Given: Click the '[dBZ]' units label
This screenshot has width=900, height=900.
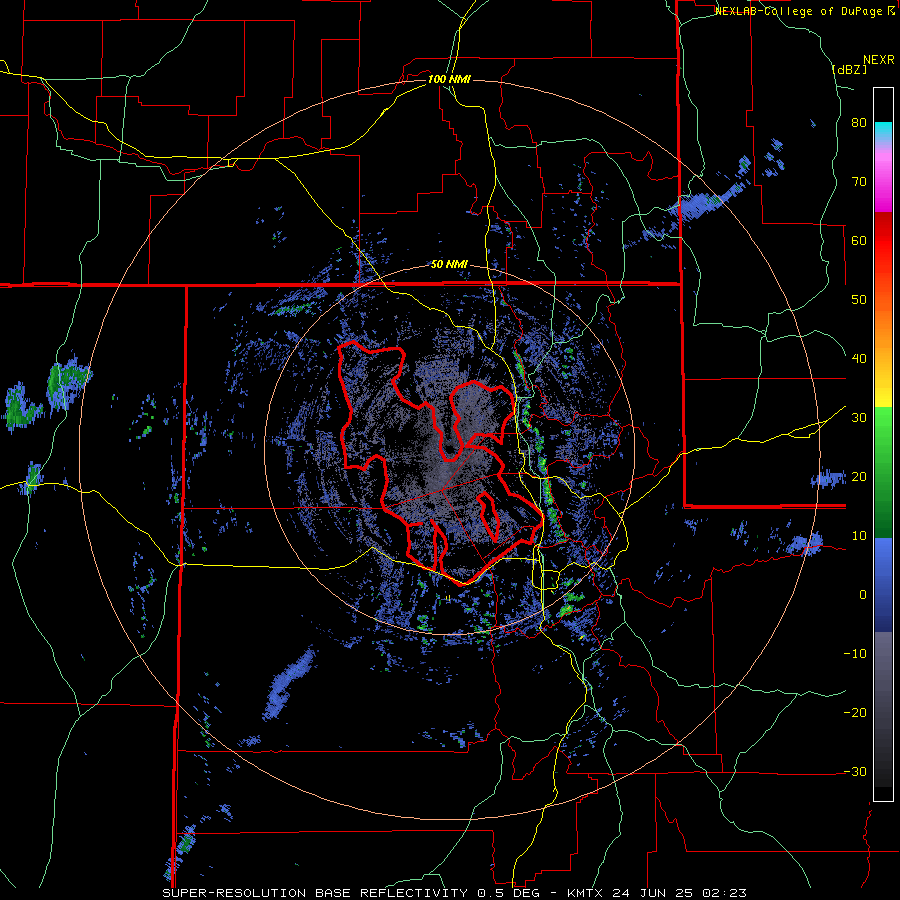Looking at the screenshot, I should coord(849,69).
